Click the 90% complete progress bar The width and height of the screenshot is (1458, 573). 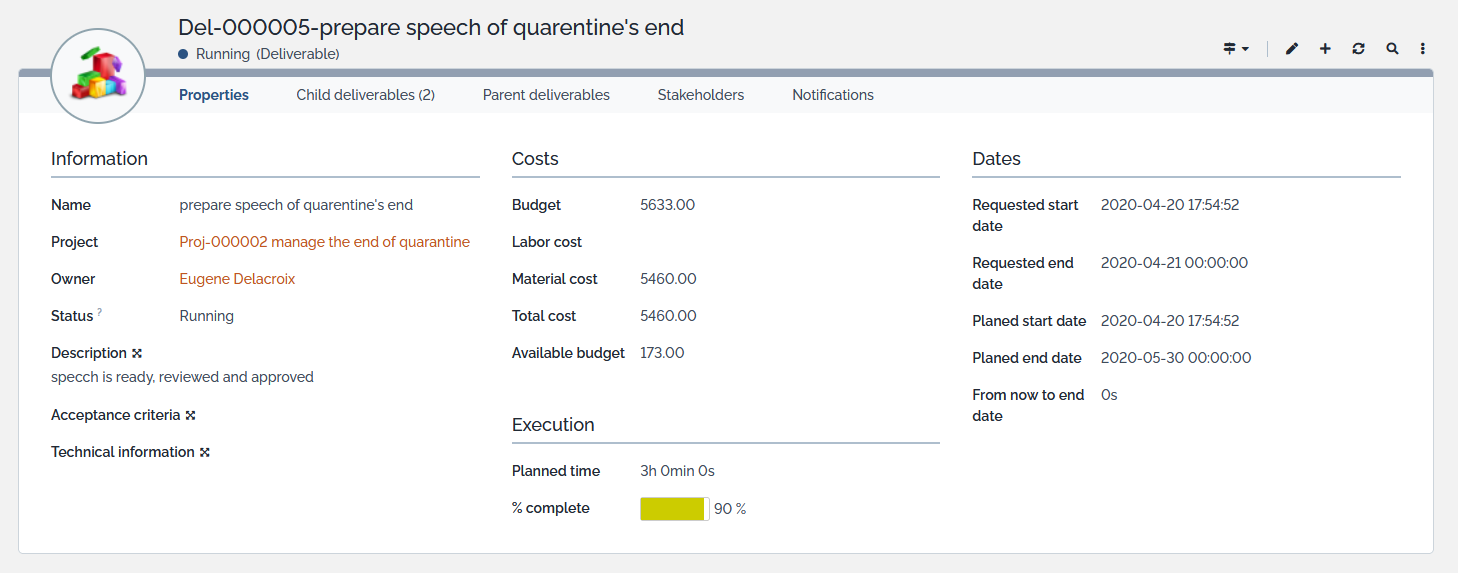coord(675,509)
